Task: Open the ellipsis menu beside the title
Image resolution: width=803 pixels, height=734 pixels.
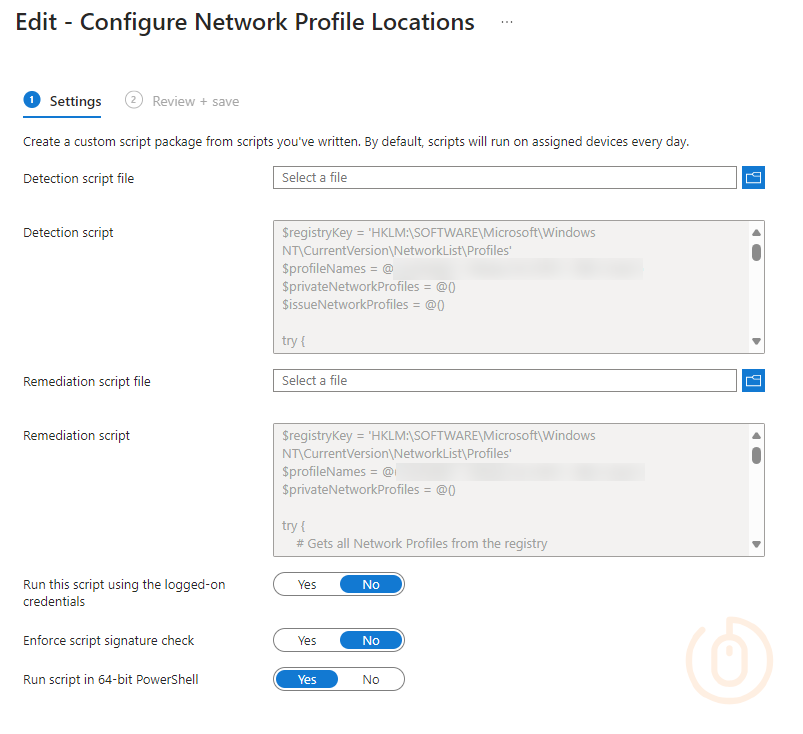Action: click(507, 22)
